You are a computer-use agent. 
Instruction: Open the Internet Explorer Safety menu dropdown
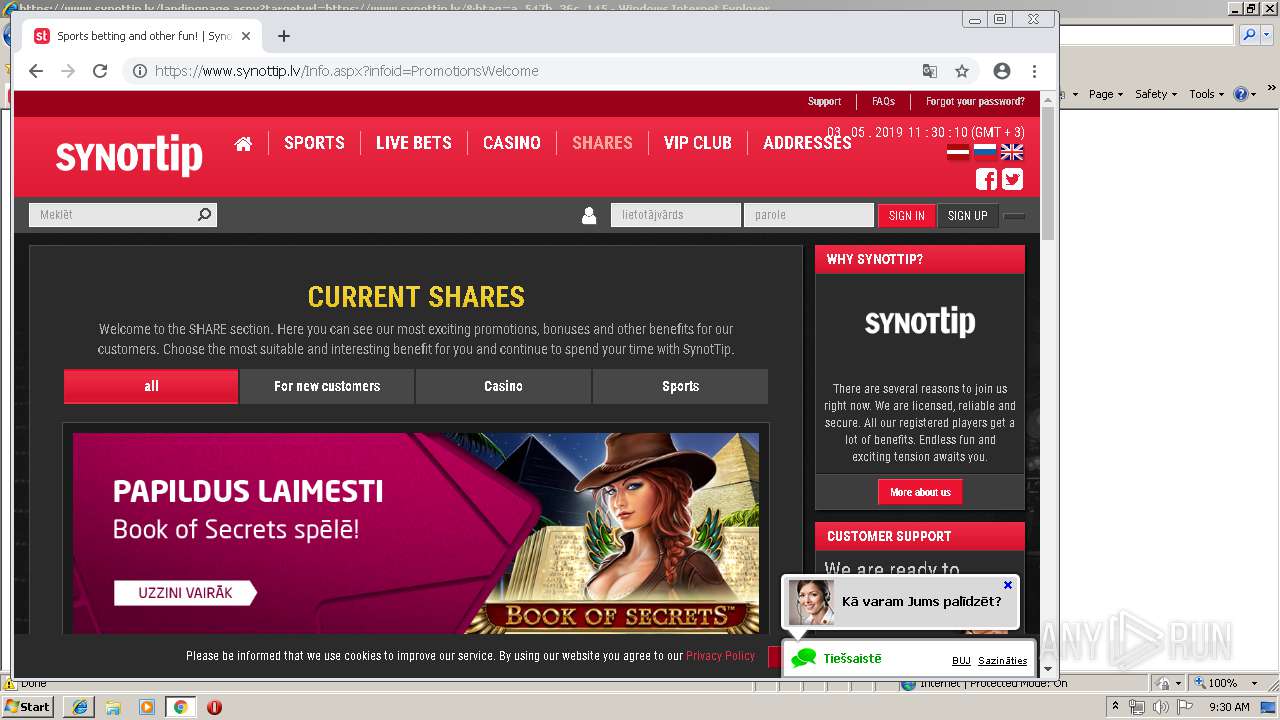point(1155,94)
